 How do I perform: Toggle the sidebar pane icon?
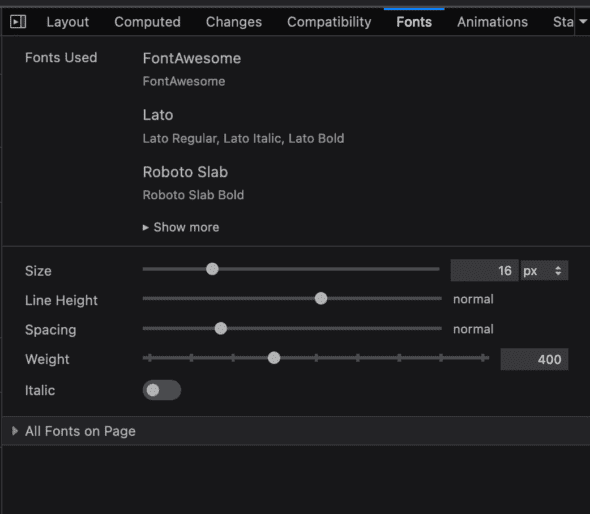tap(18, 22)
